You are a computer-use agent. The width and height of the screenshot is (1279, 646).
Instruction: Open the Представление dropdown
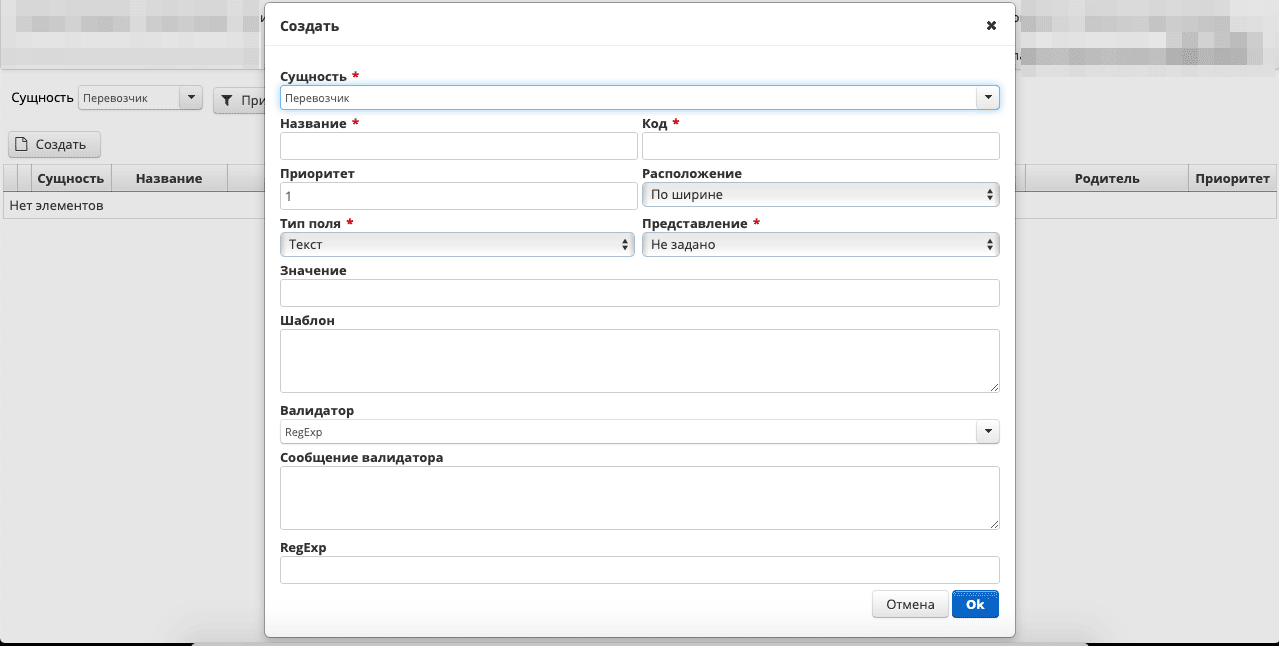click(x=820, y=244)
